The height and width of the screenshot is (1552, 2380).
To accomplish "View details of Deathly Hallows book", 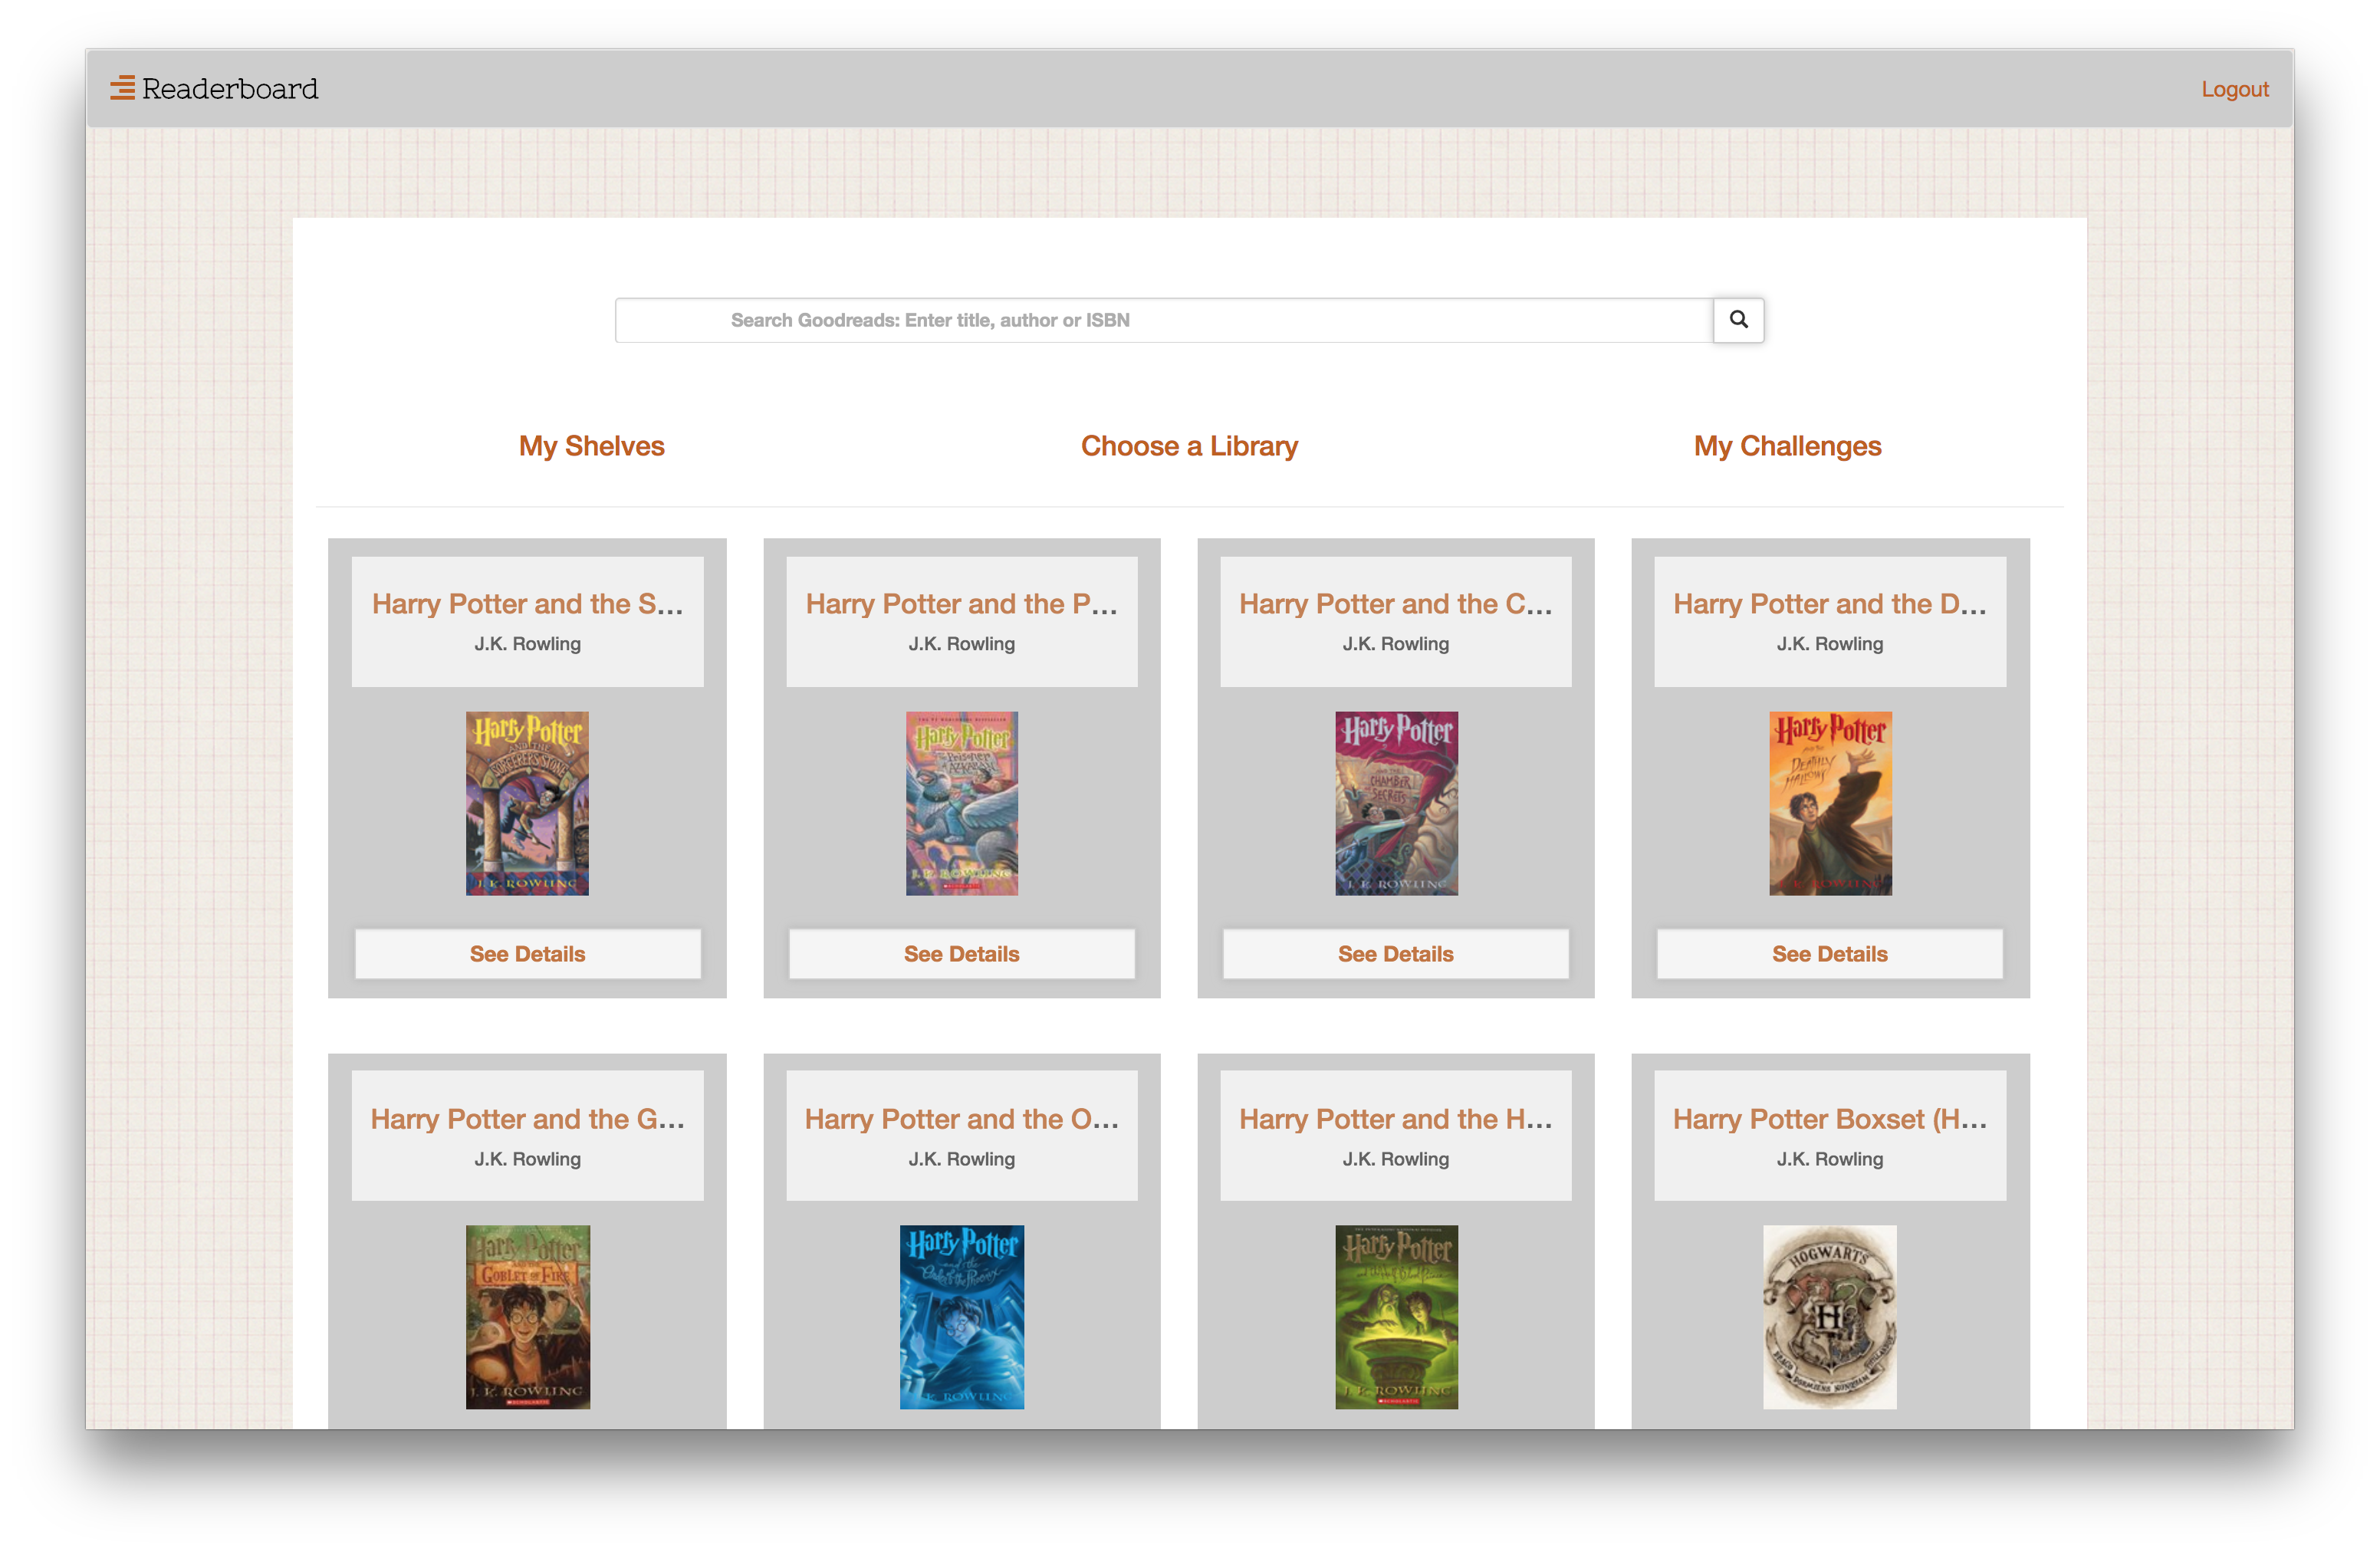I will click(x=1830, y=954).
